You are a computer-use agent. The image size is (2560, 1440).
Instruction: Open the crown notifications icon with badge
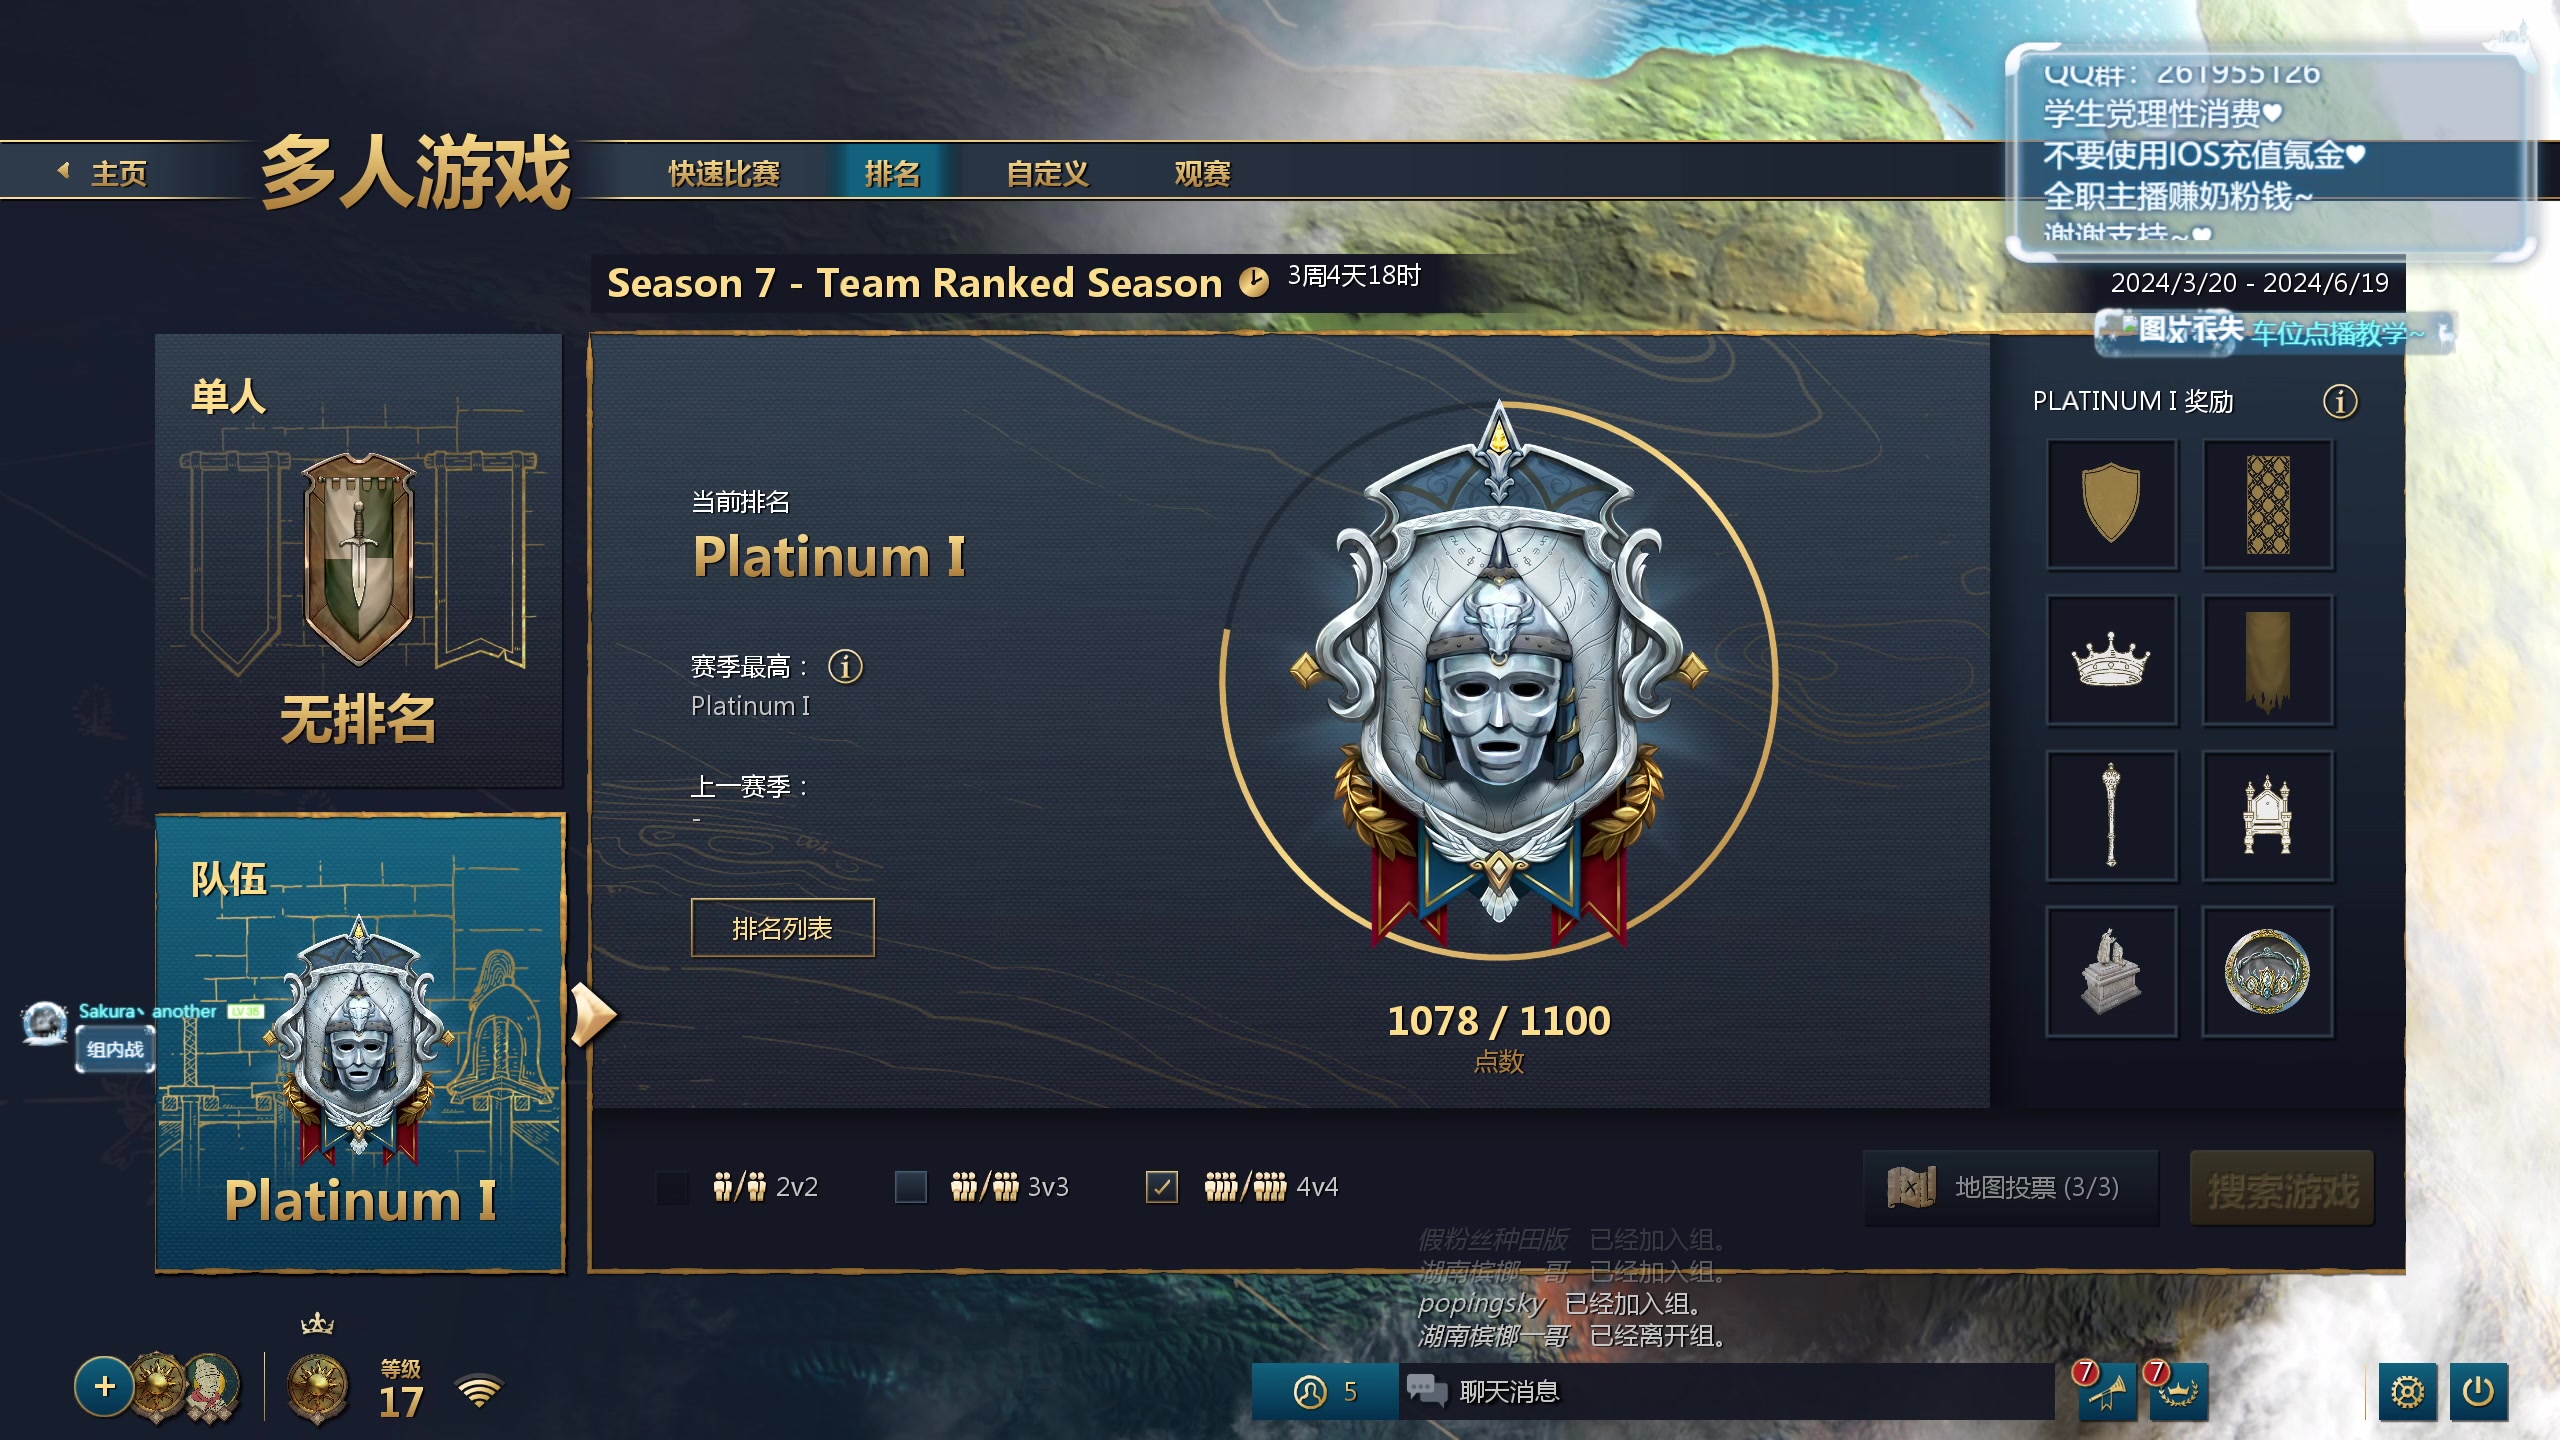tap(2178, 1391)
